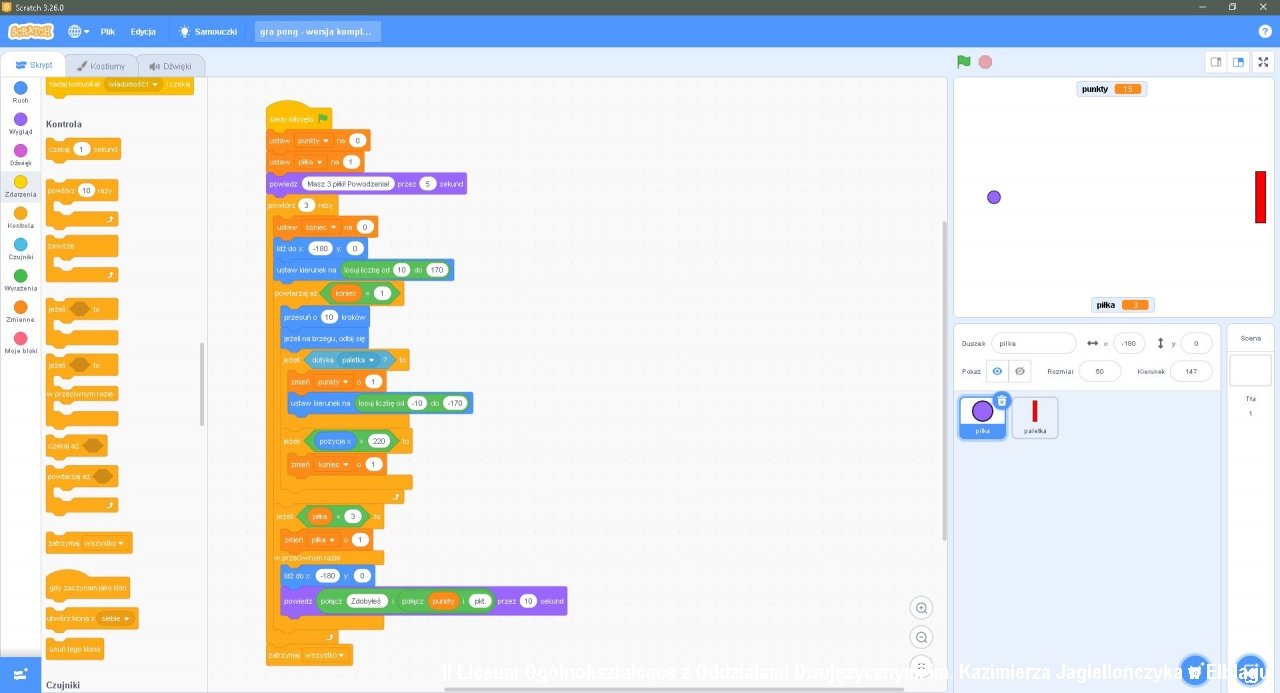Open the help question mark icon
This screenshot has width=1280, height=693.
[1265, 31]
